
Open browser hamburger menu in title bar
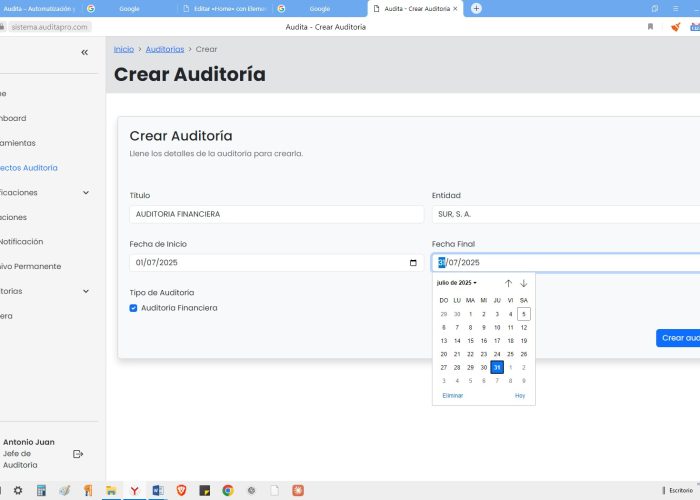pos(675,8)
